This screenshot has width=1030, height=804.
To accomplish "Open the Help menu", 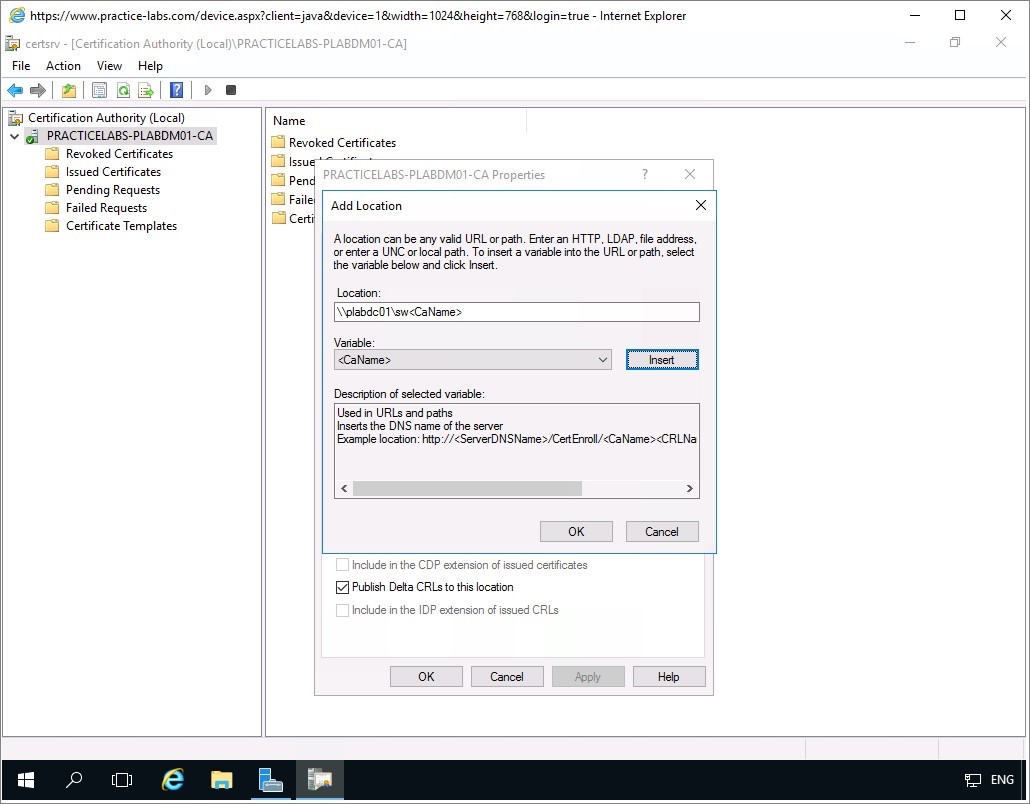I will (x=150, y=66).
